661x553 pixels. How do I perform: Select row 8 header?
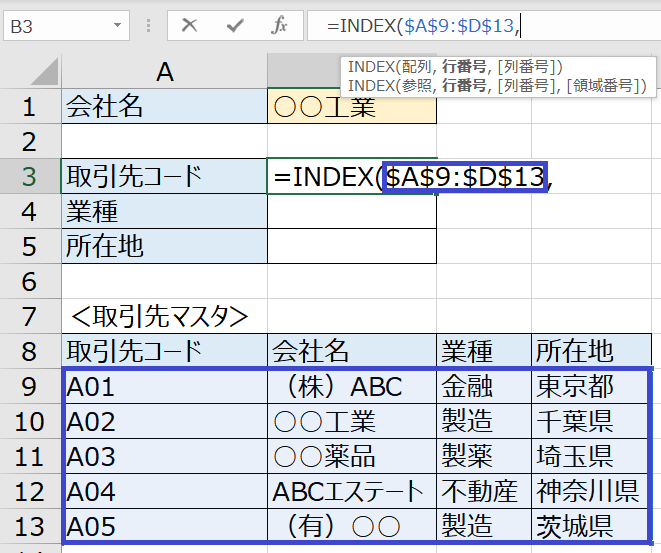30,351
